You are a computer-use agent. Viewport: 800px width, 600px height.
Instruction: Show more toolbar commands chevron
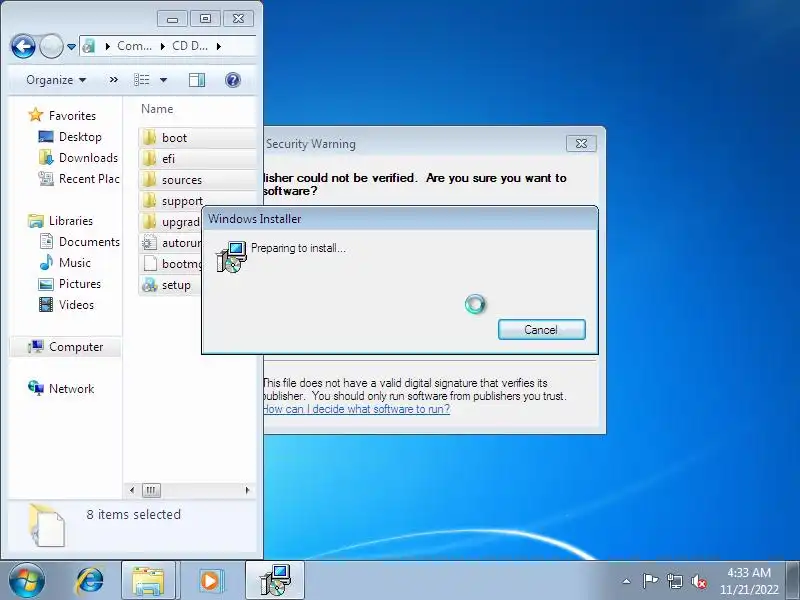coord(114,80)
